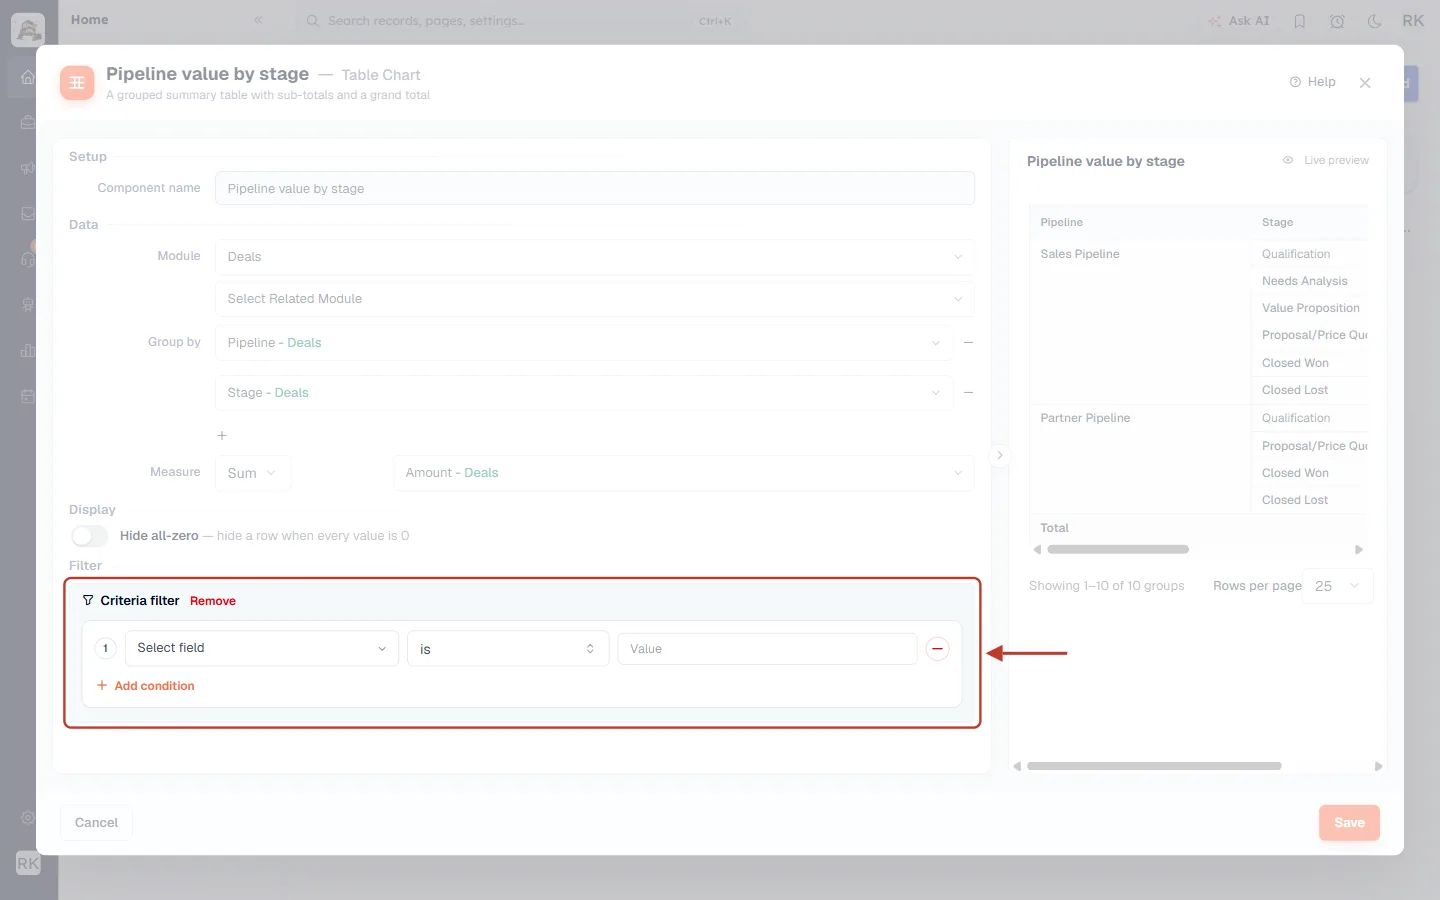This screenshot has width=1440, height=900.
Task: Remove the Pipeline - Deals grouping minus icon
Action: [968, 343]
